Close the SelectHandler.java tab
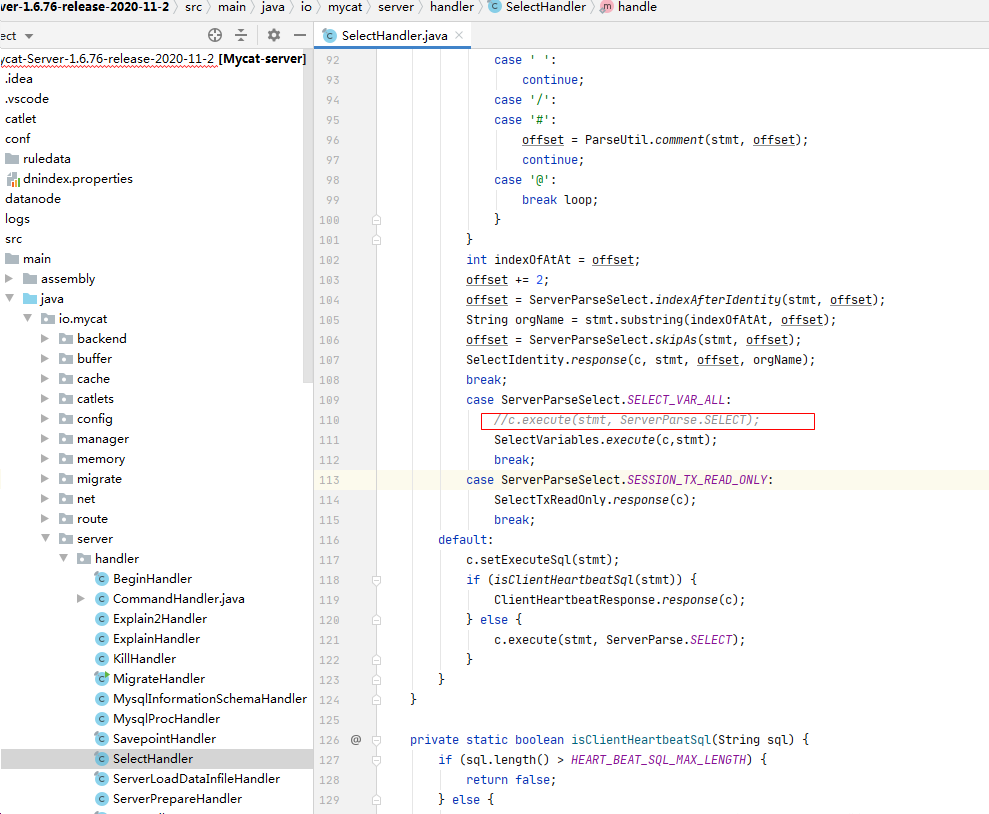 pyautogui.click(x=459, y=35)
